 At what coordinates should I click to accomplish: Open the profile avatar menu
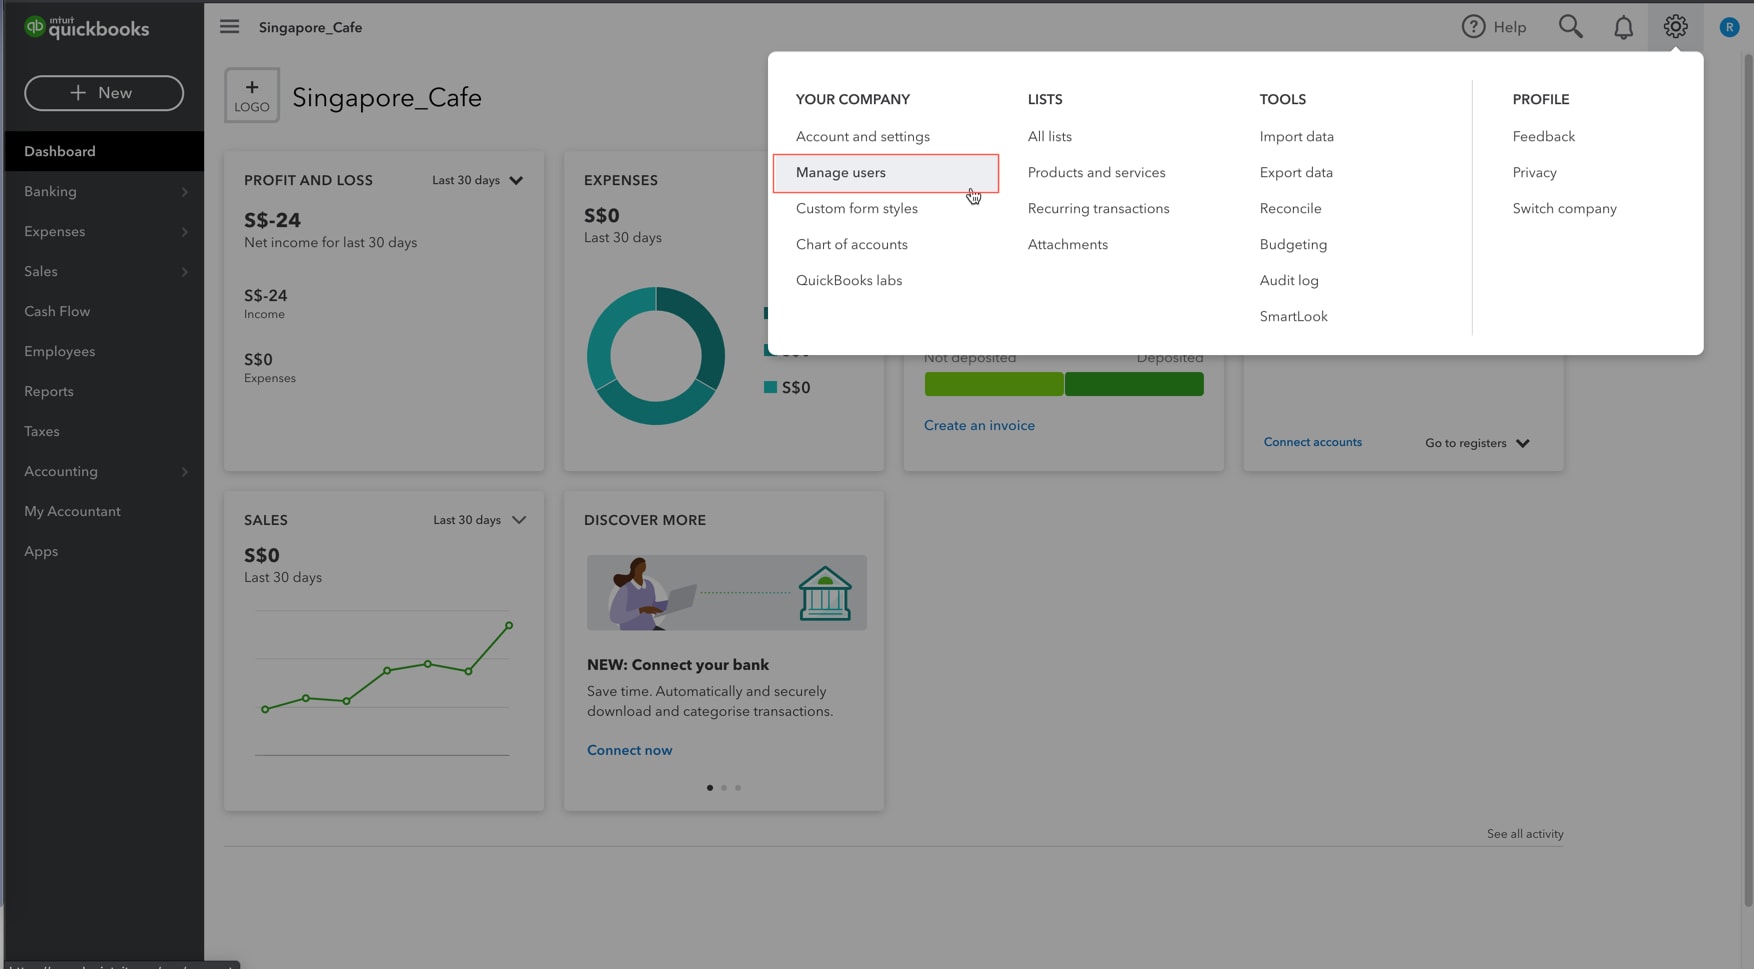point(1728,26)
